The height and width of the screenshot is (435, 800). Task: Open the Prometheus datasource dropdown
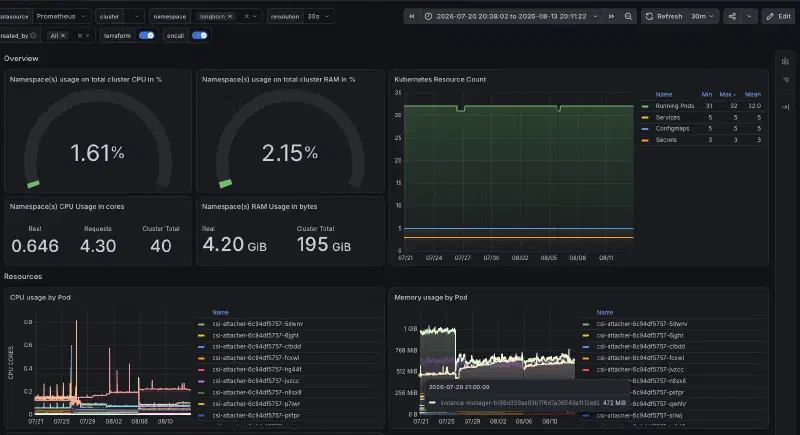coord(61,16)
